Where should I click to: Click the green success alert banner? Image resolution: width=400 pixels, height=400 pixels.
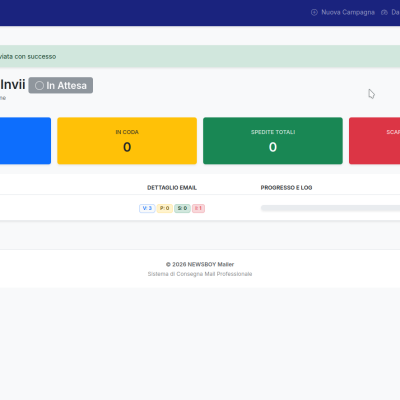[200, 56]
